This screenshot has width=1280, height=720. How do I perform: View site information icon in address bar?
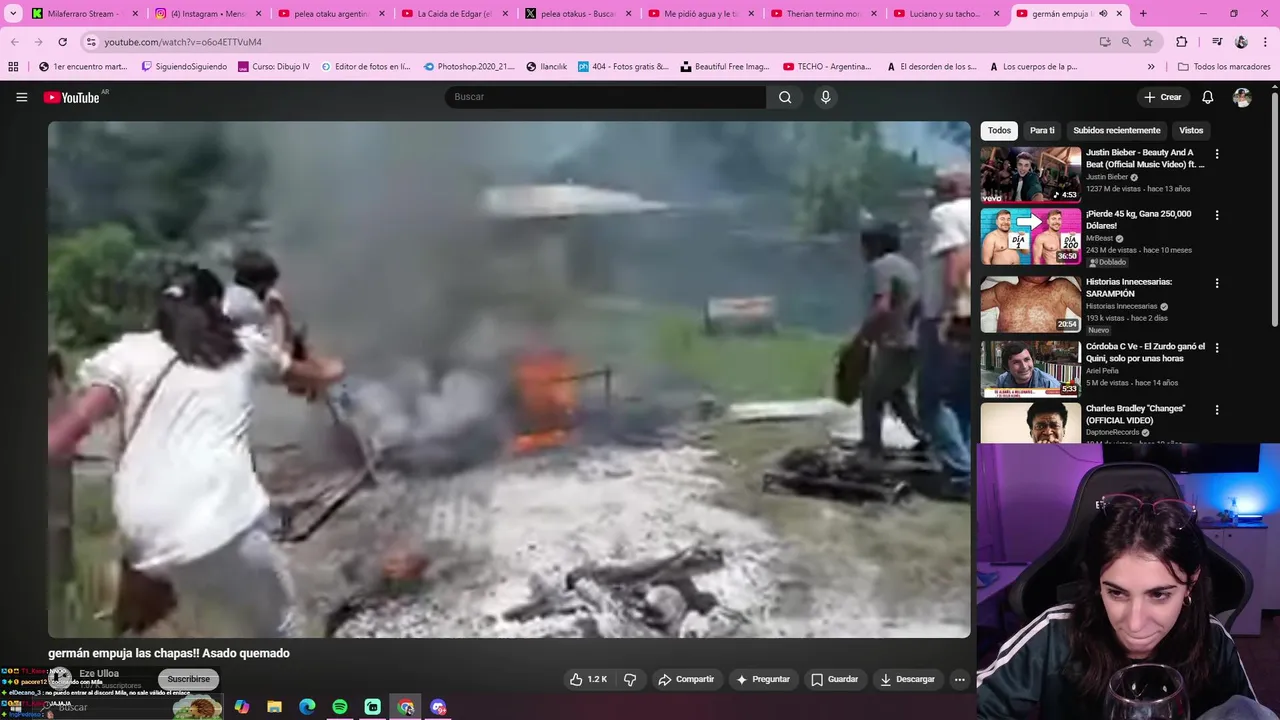coord(90,42)
